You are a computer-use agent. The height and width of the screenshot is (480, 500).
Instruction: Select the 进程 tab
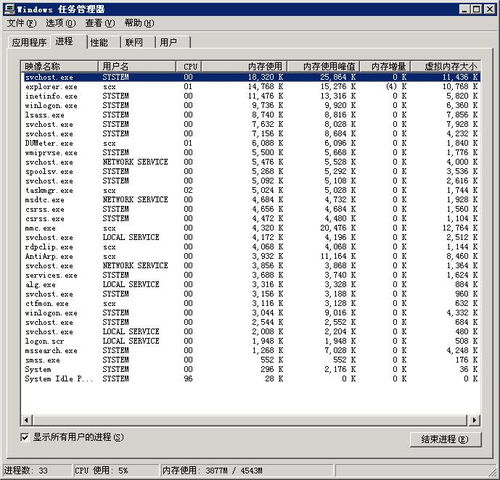pyautogui.click(x=68, y=41)
